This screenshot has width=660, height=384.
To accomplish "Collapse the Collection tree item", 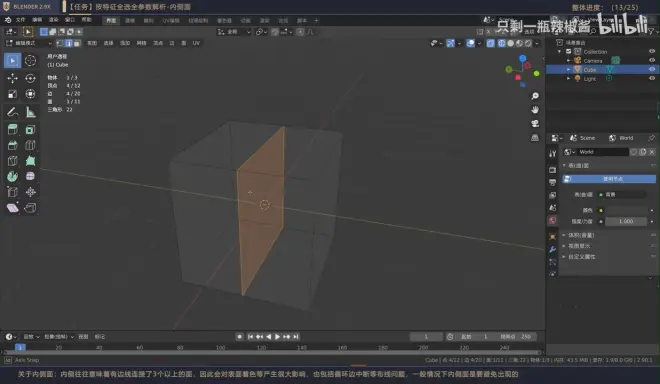I will (x=560, y=52).
